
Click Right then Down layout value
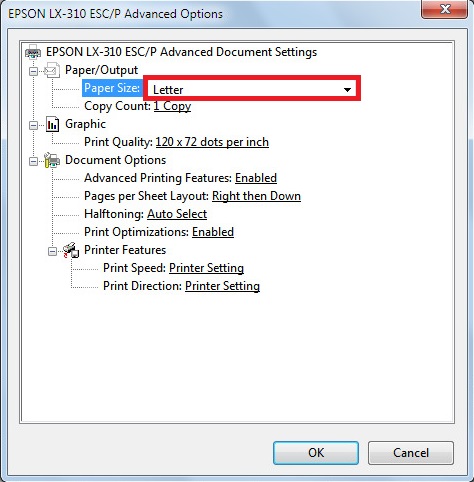tap(256, 196)
